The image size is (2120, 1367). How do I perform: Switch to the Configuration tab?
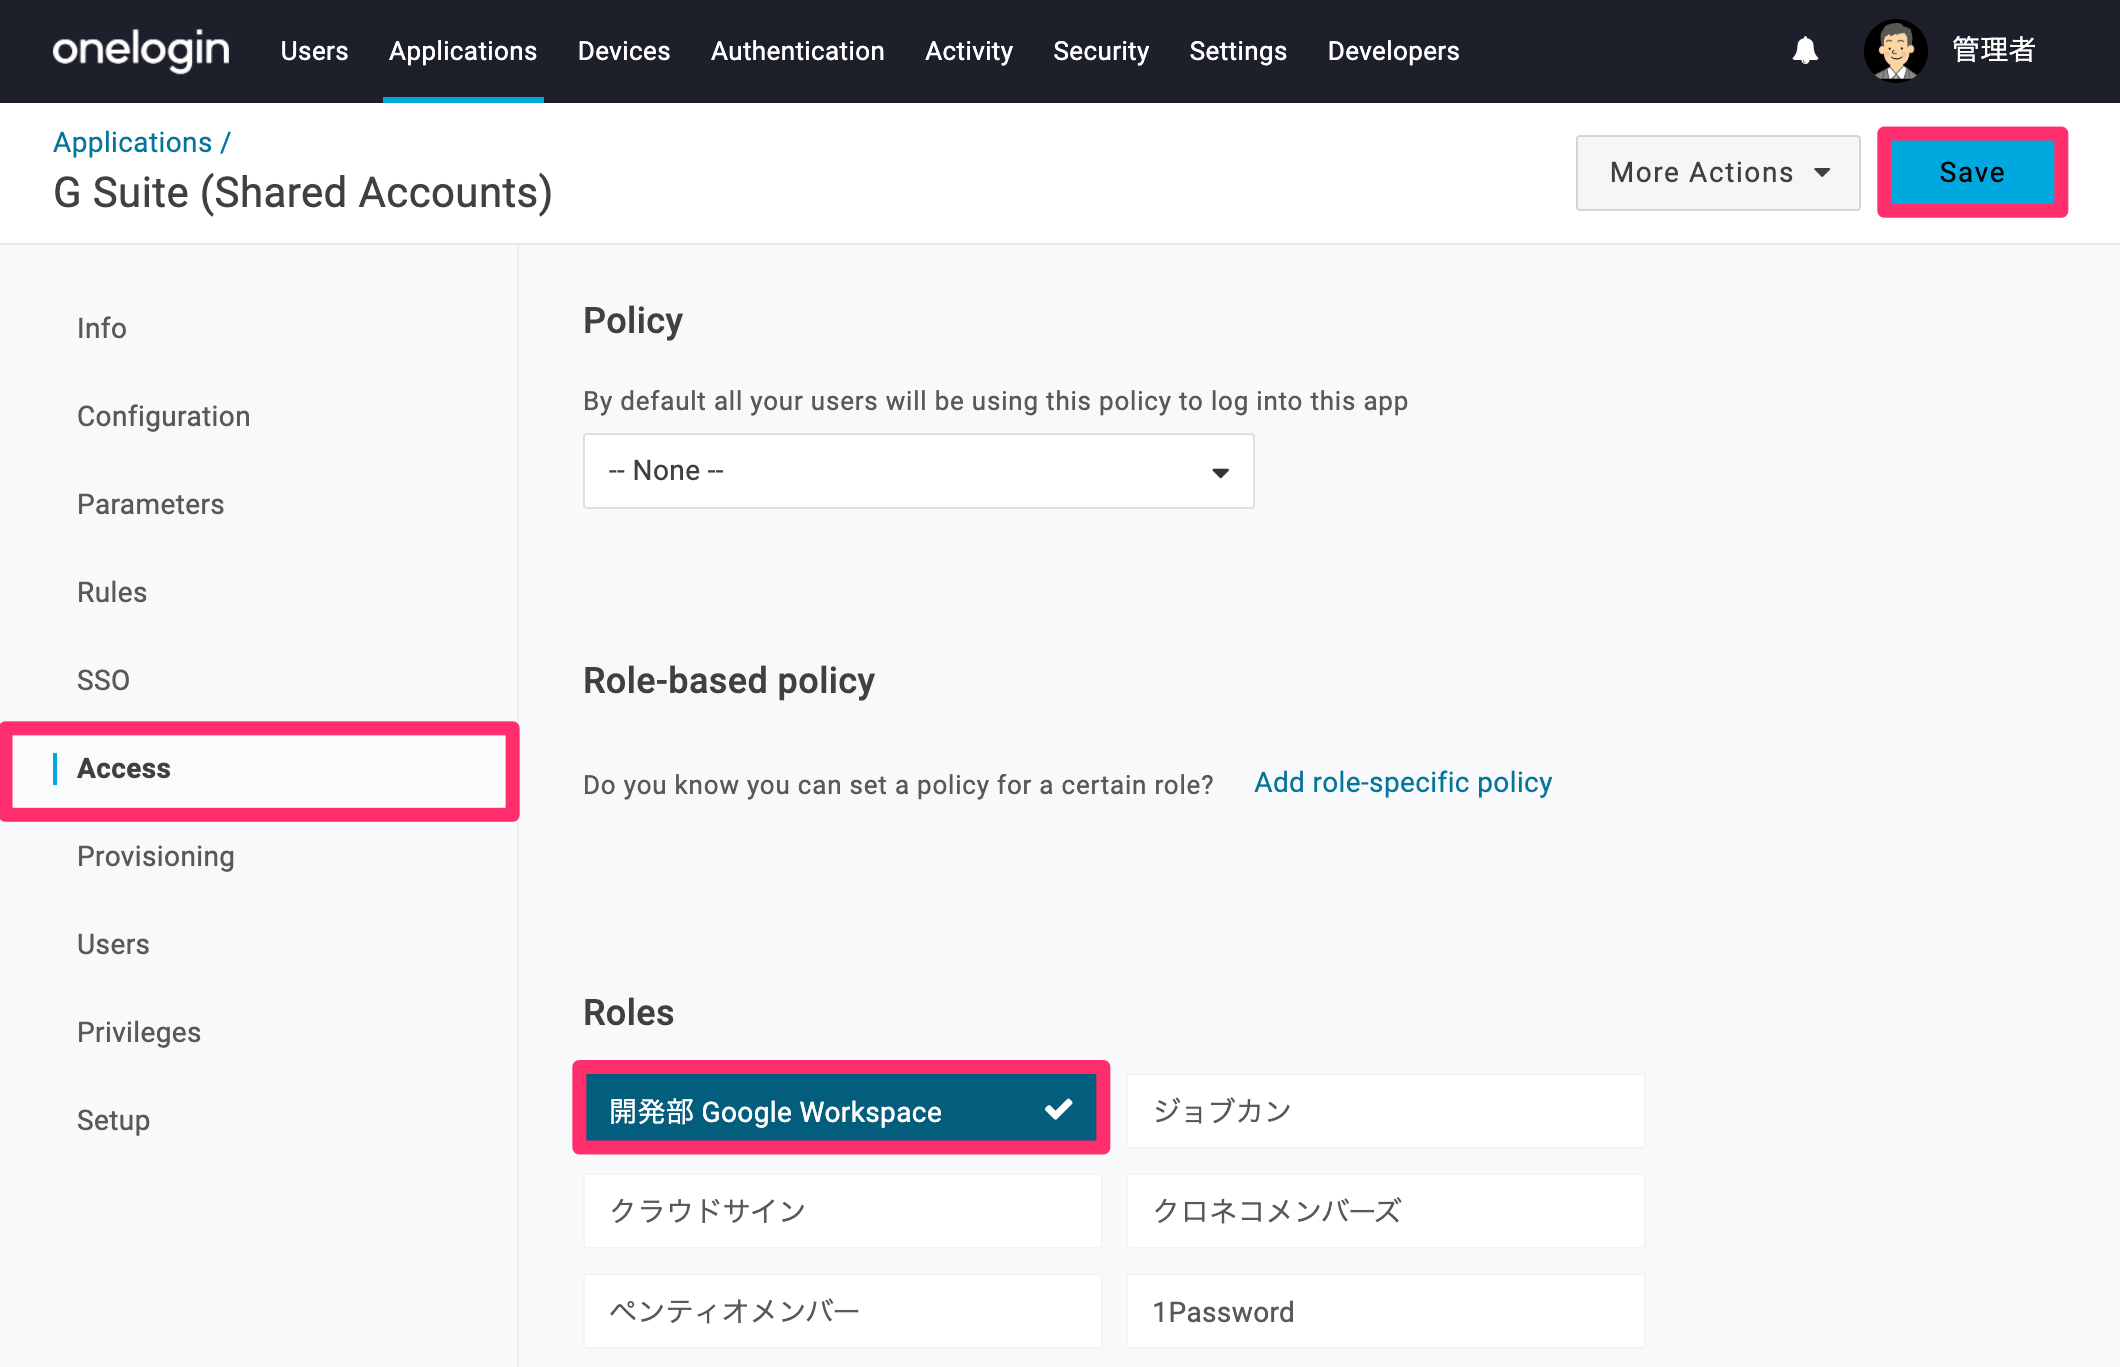click(x=164, y=416)
